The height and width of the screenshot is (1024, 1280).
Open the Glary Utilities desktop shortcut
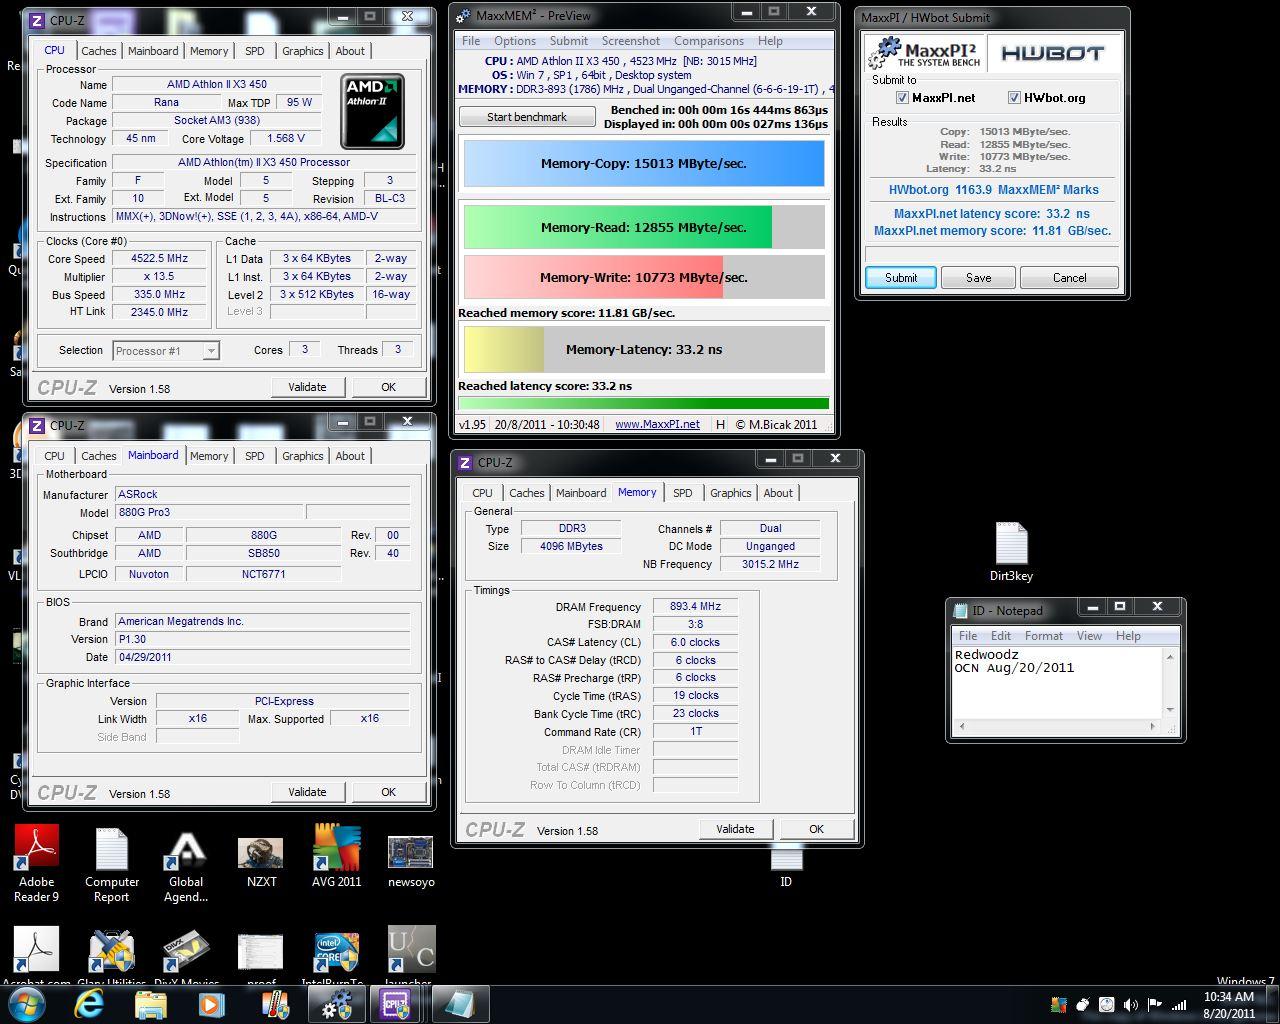tap(112, 957)
